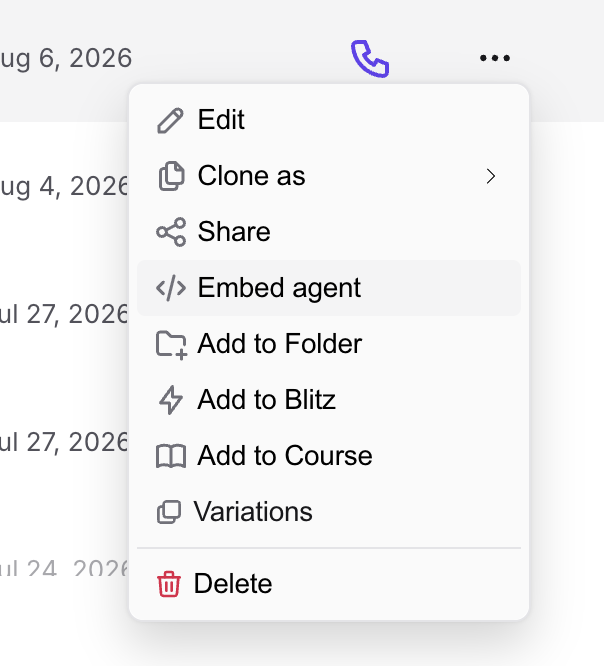
Task: Click the red trash Delete icon
Action: pos(169,584)
